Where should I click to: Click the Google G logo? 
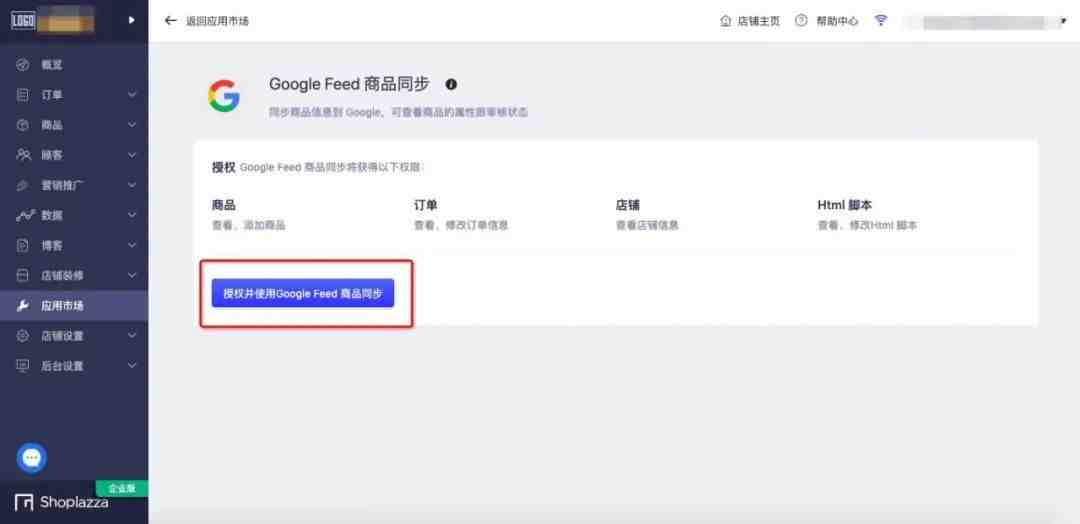pos(224,96)
